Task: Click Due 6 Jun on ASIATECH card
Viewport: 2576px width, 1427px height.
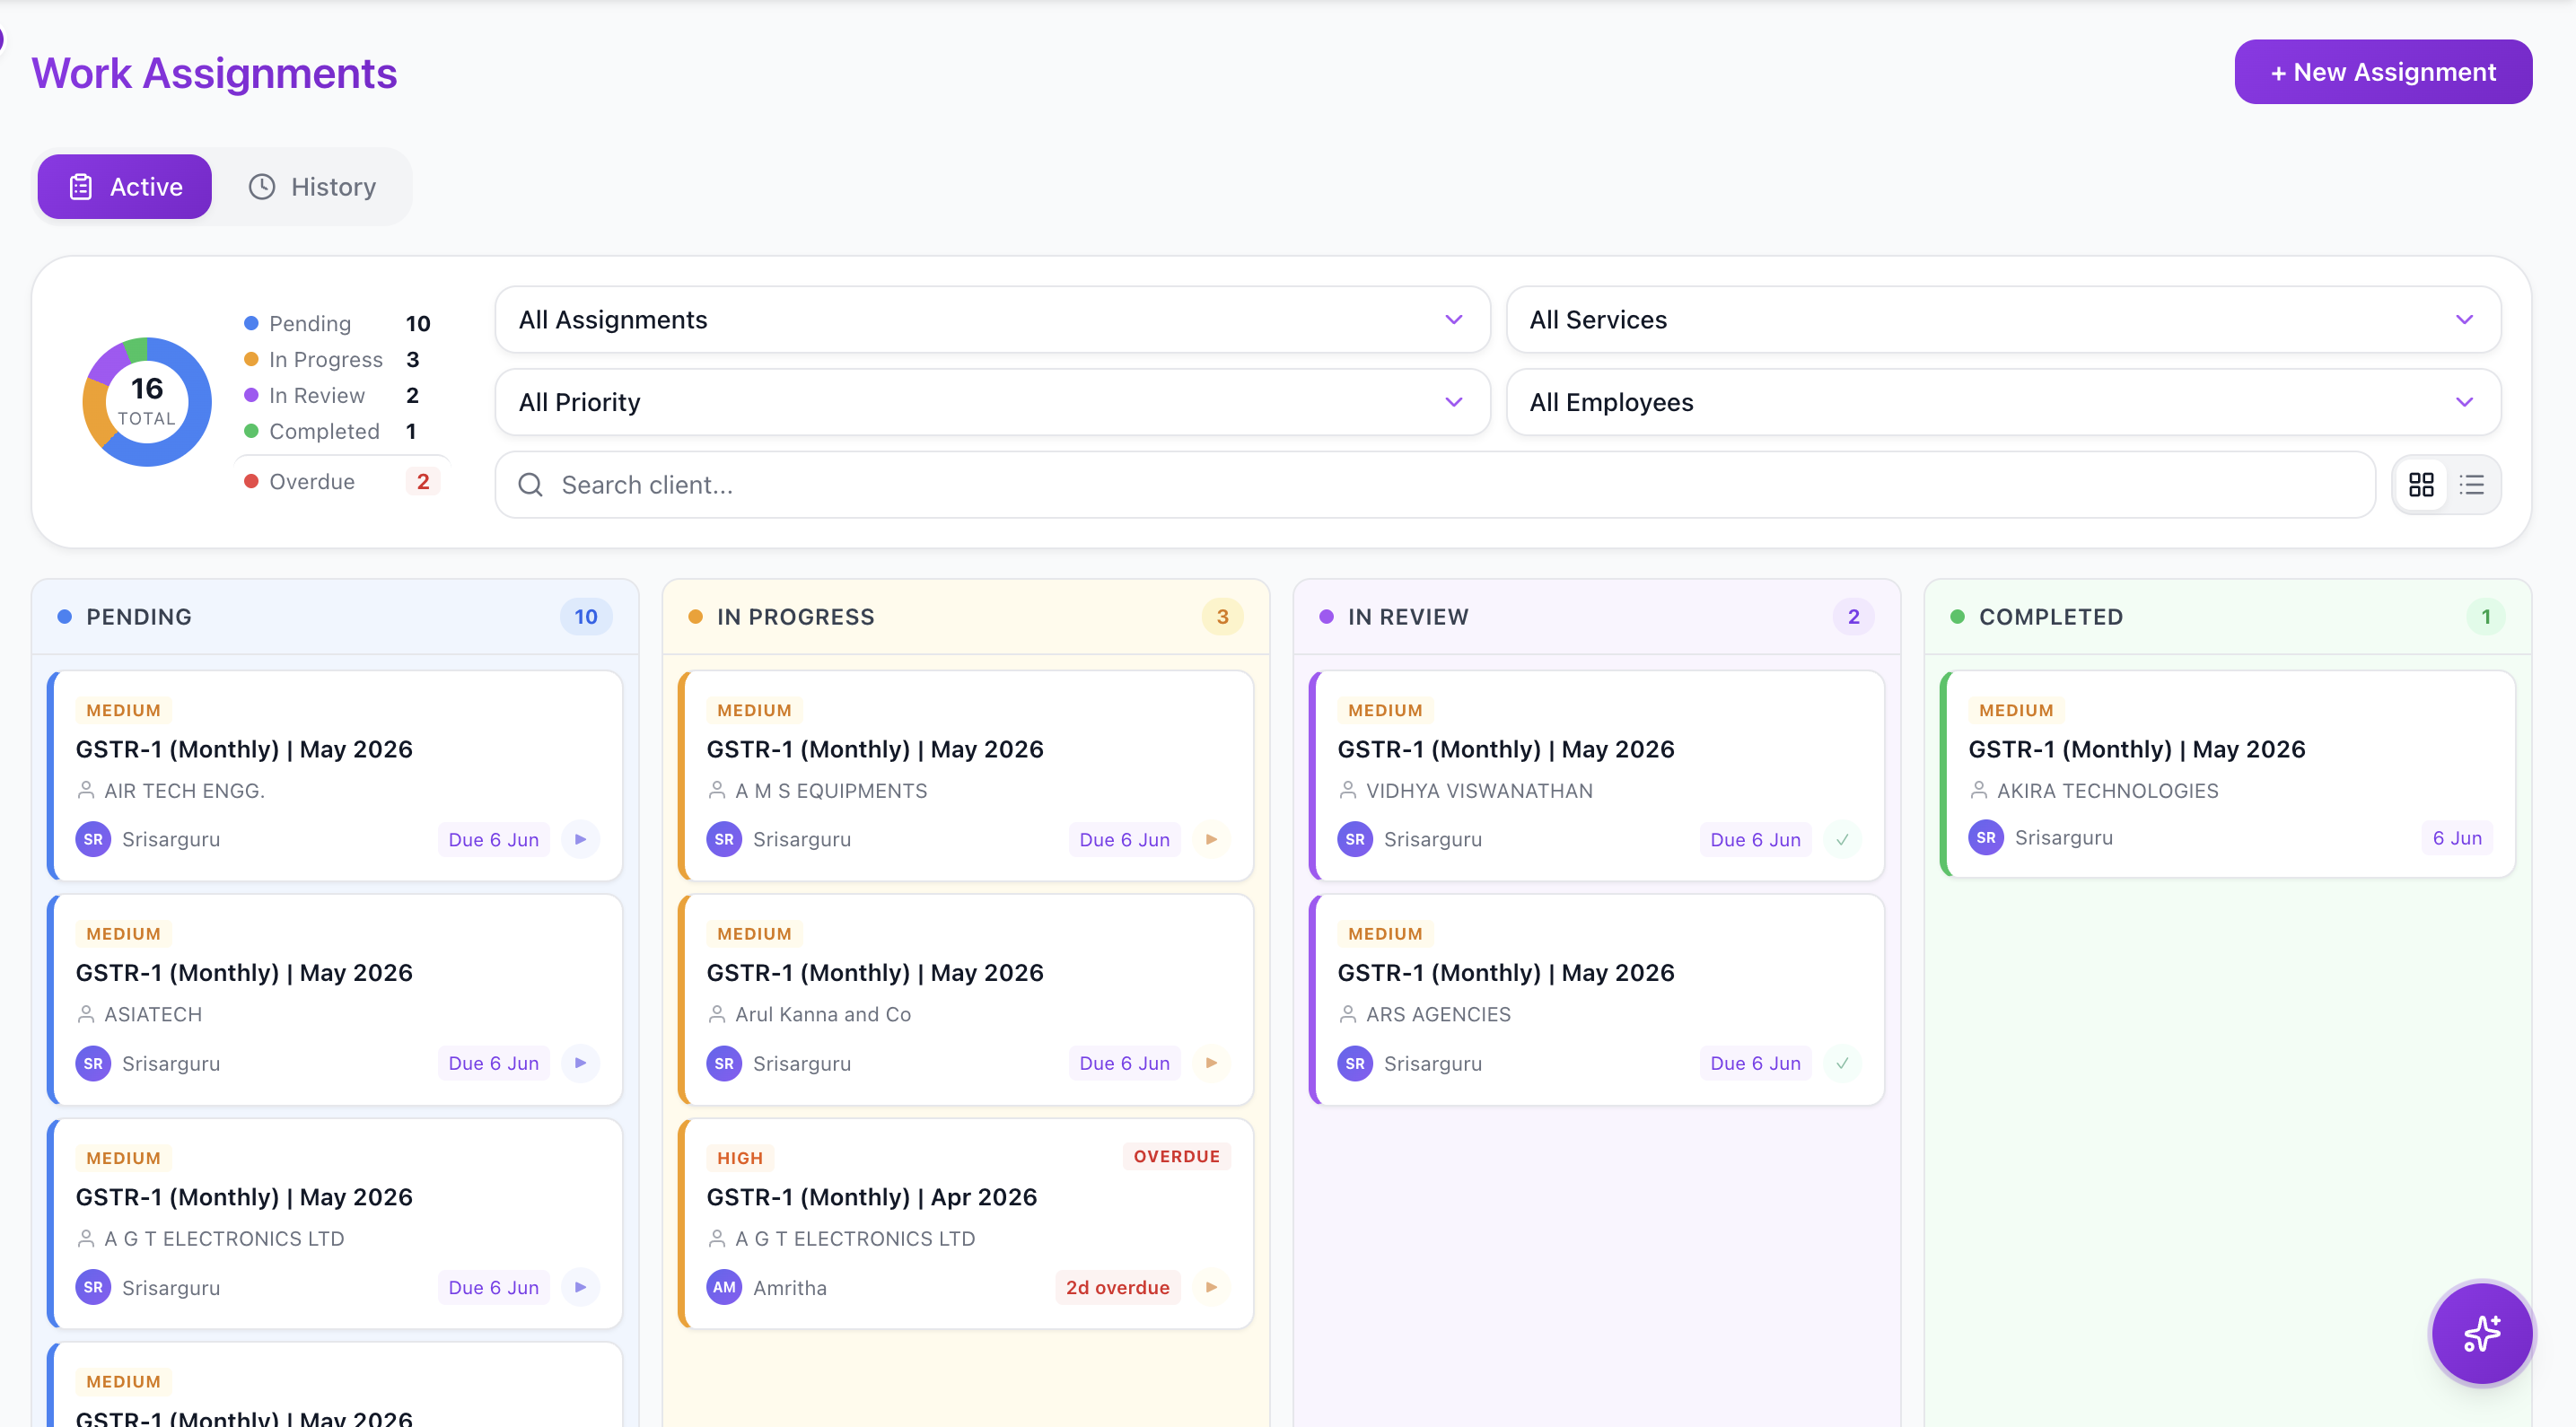Action: [494, 1064]
